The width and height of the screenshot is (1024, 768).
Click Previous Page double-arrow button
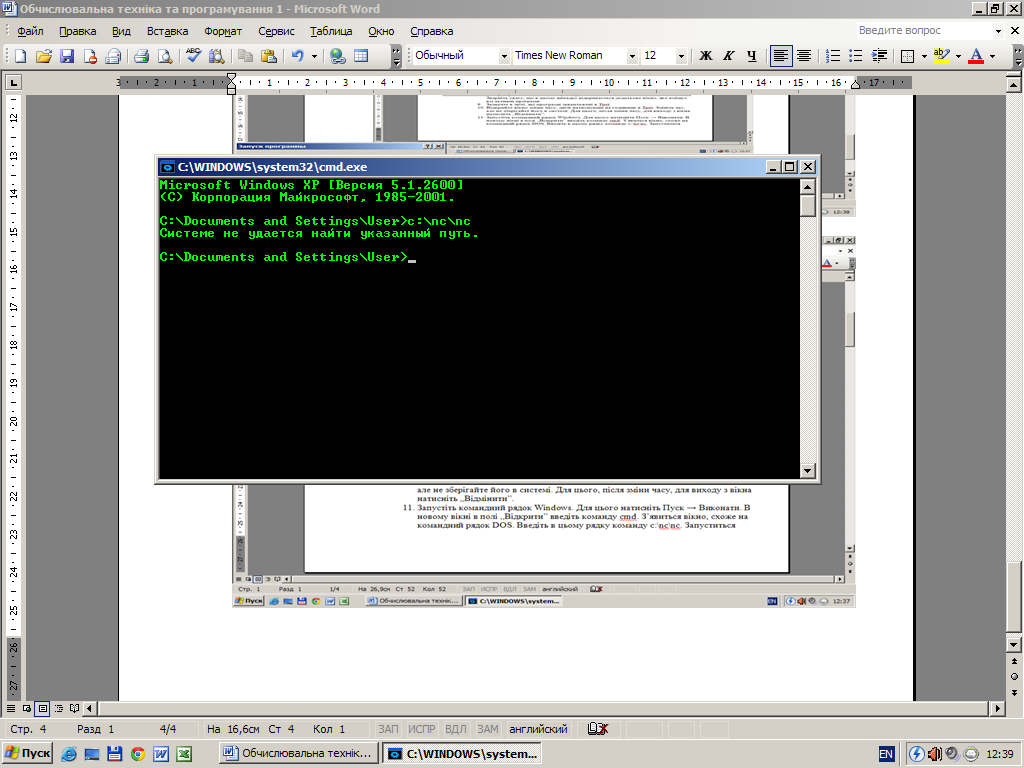[1014, 661]
